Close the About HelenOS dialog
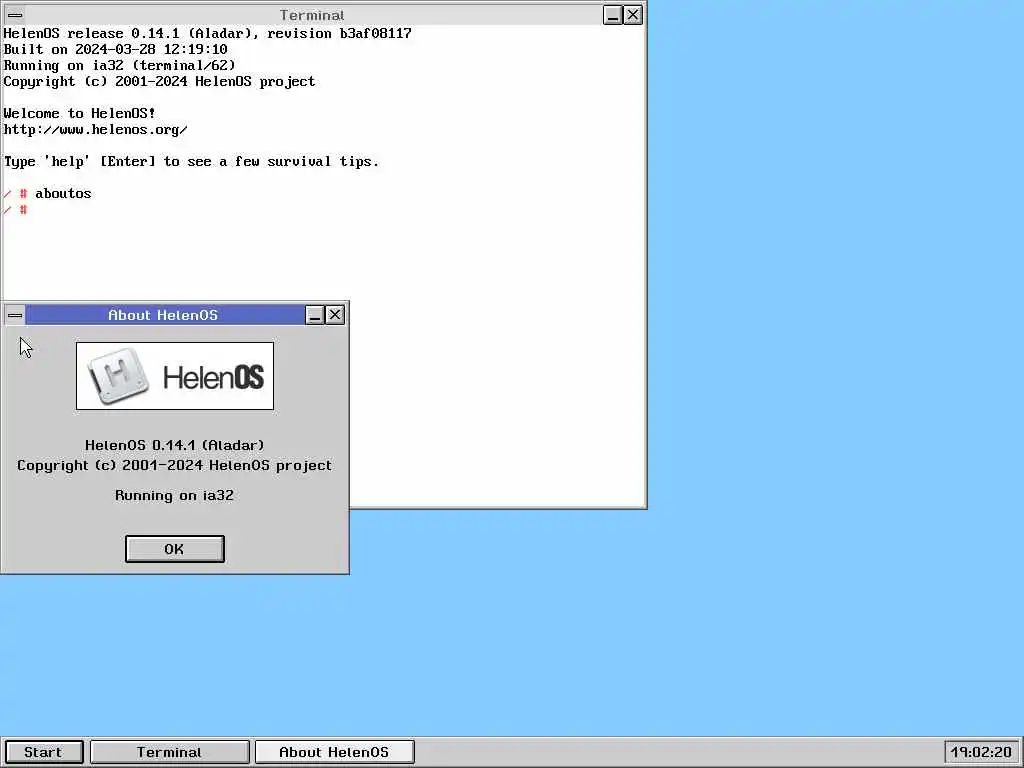The image size is (1024, 768). (335, 315)
